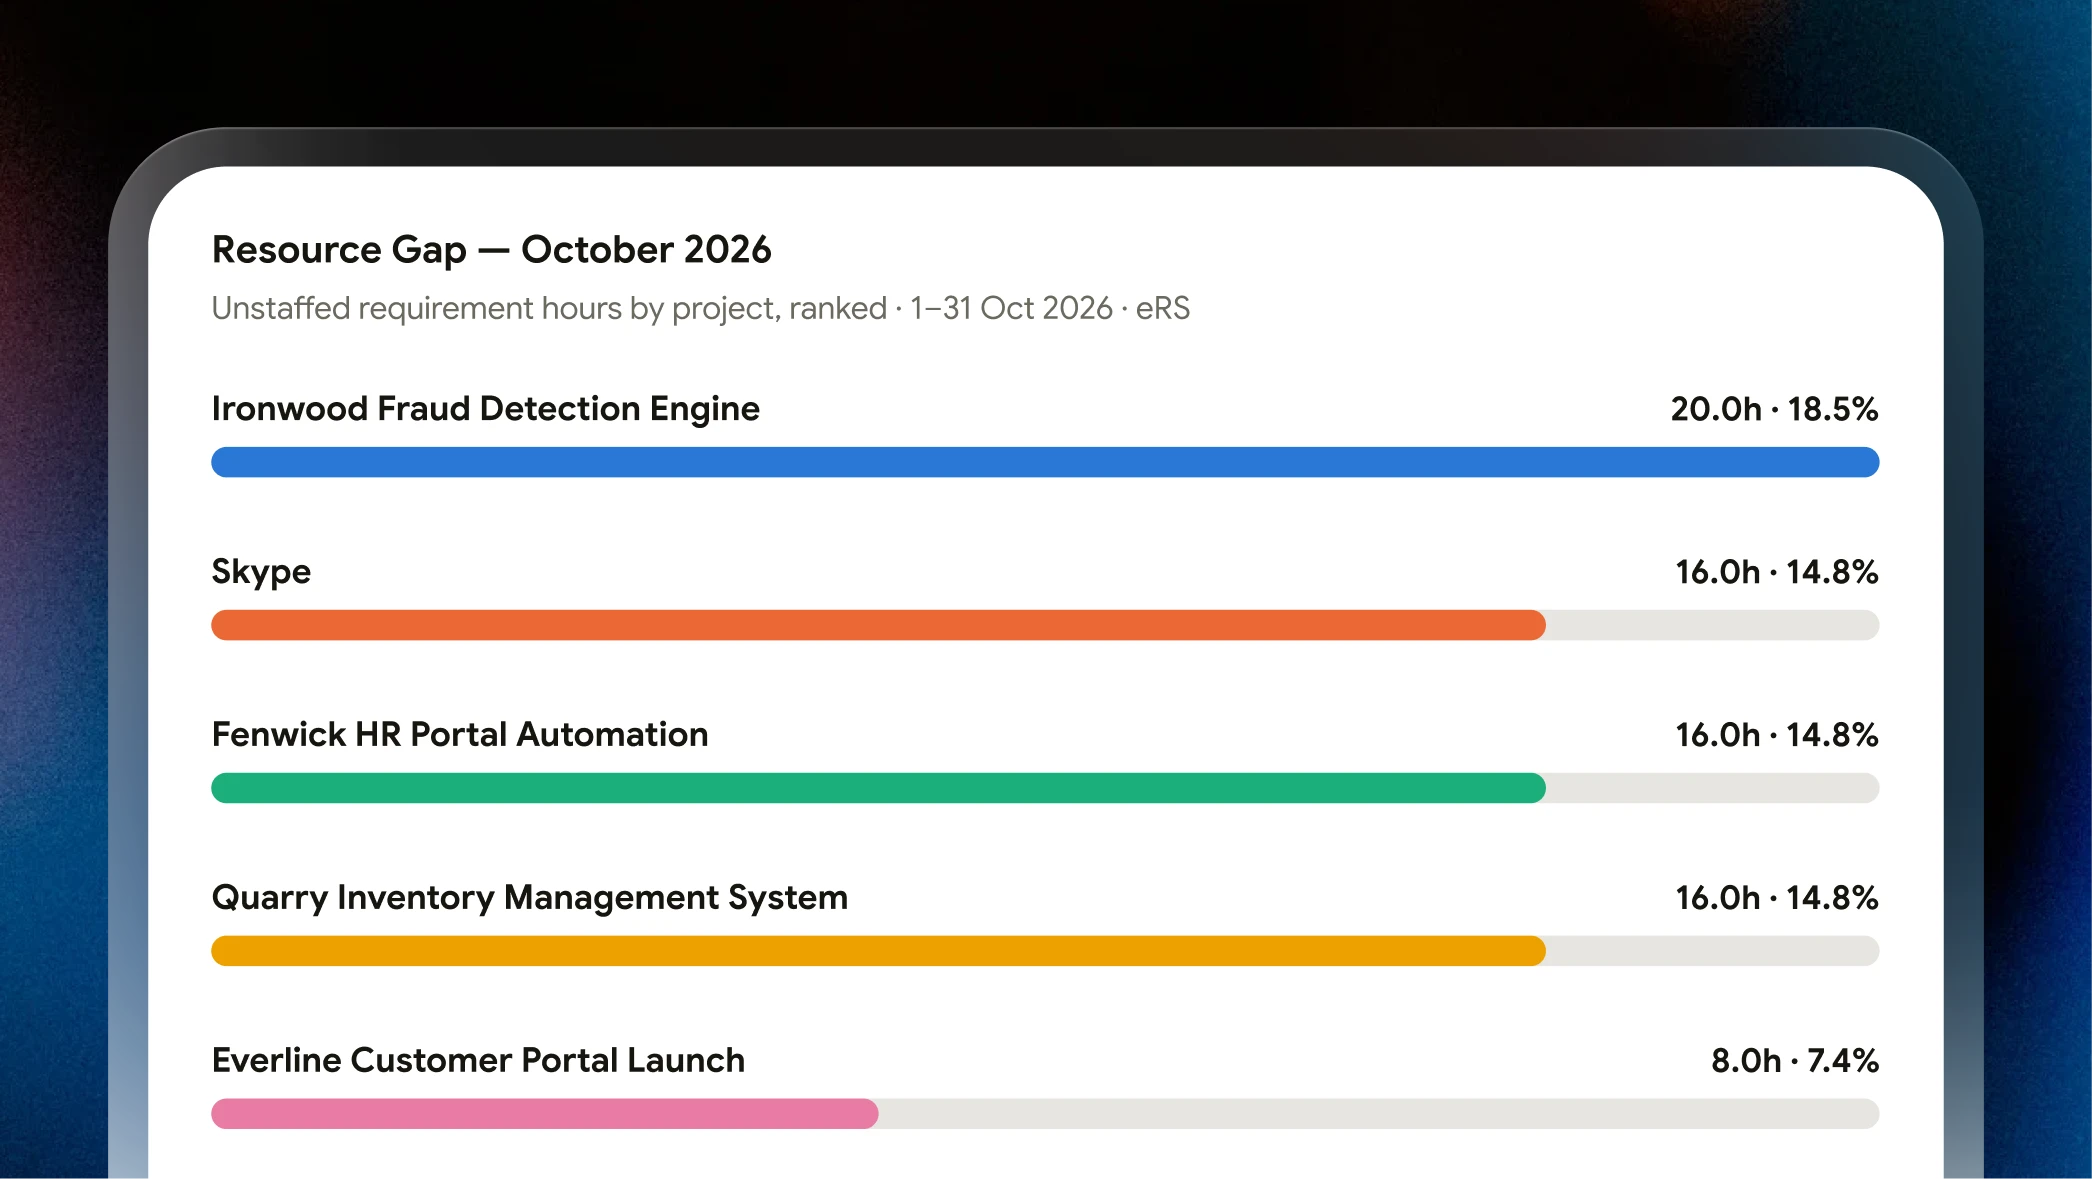Click the Fenwick row '16.0h · 14.8%' value
This screenshot has width=2092, height=1179.
[x=1776, y=735]
